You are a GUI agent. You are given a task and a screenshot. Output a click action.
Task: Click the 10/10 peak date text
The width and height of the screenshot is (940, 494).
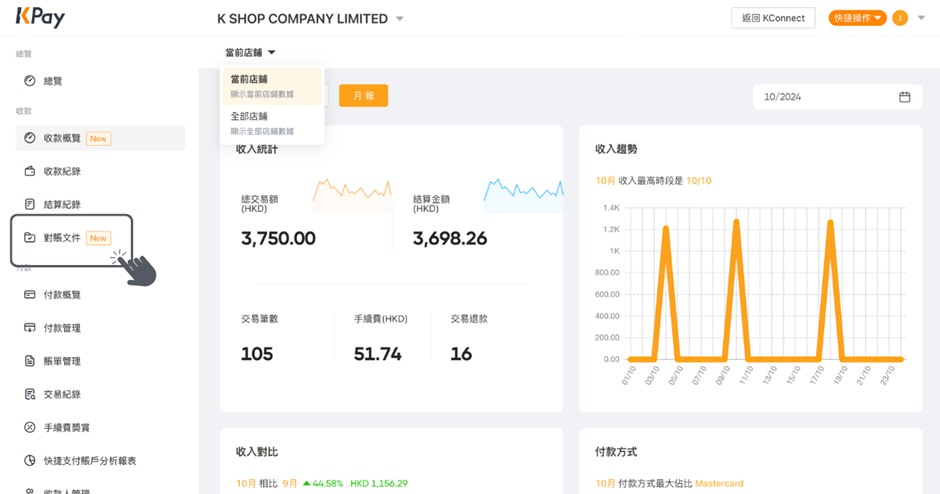[699, 180]
